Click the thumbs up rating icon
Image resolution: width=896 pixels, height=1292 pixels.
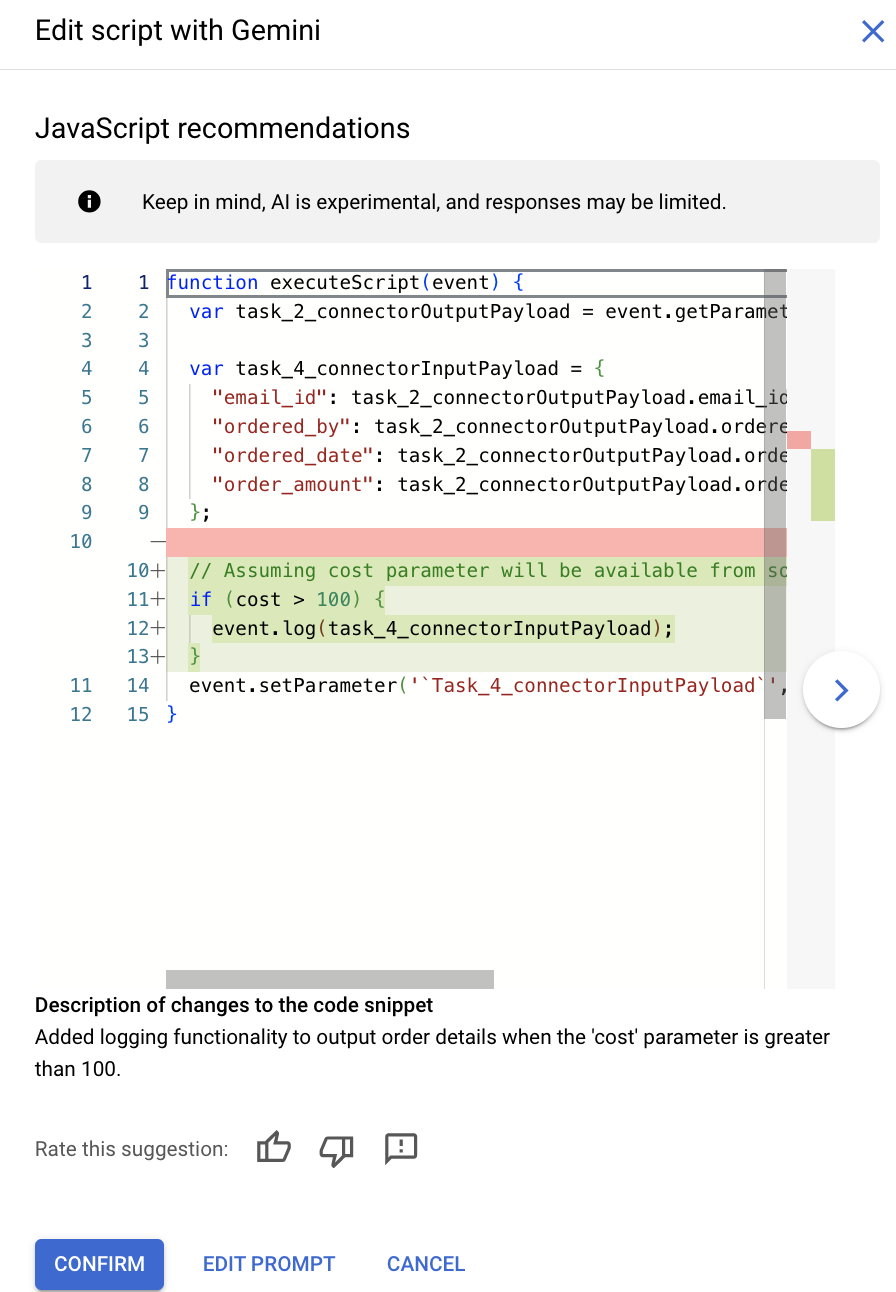(x=273, y=1148)
